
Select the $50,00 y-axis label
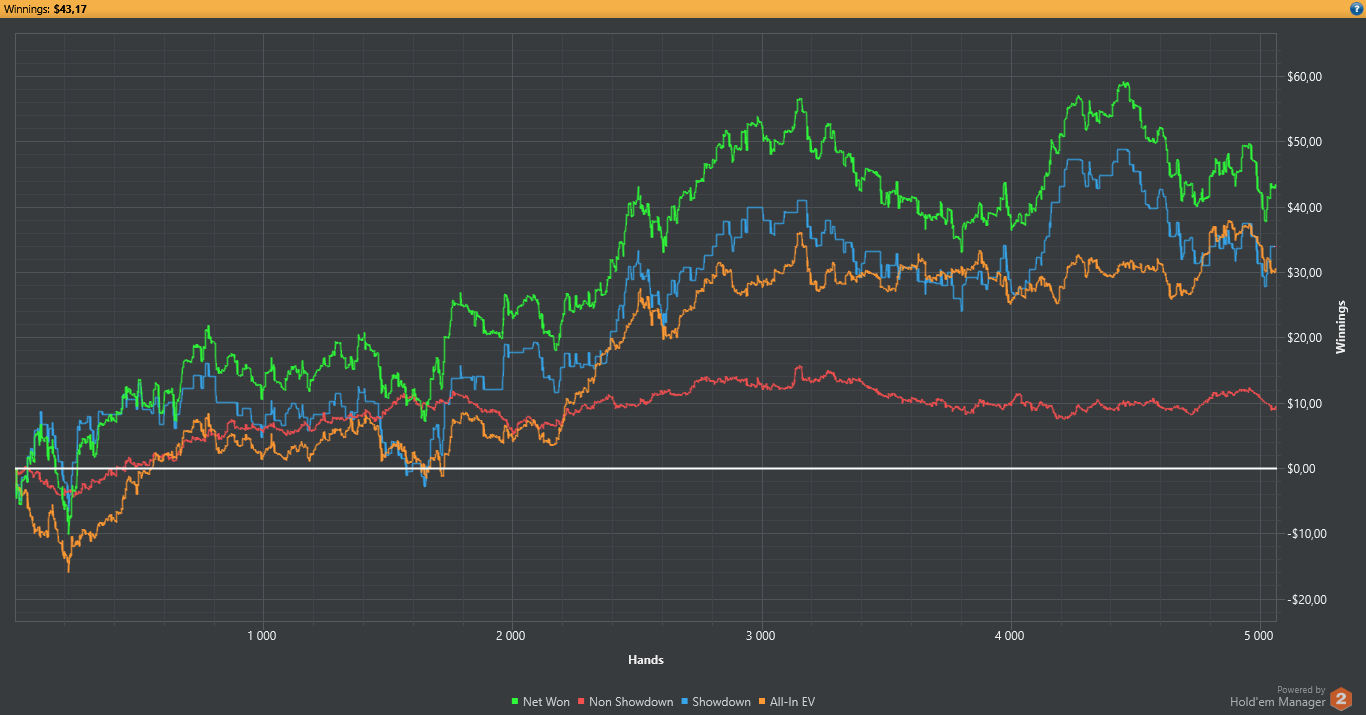point(1305,142)
